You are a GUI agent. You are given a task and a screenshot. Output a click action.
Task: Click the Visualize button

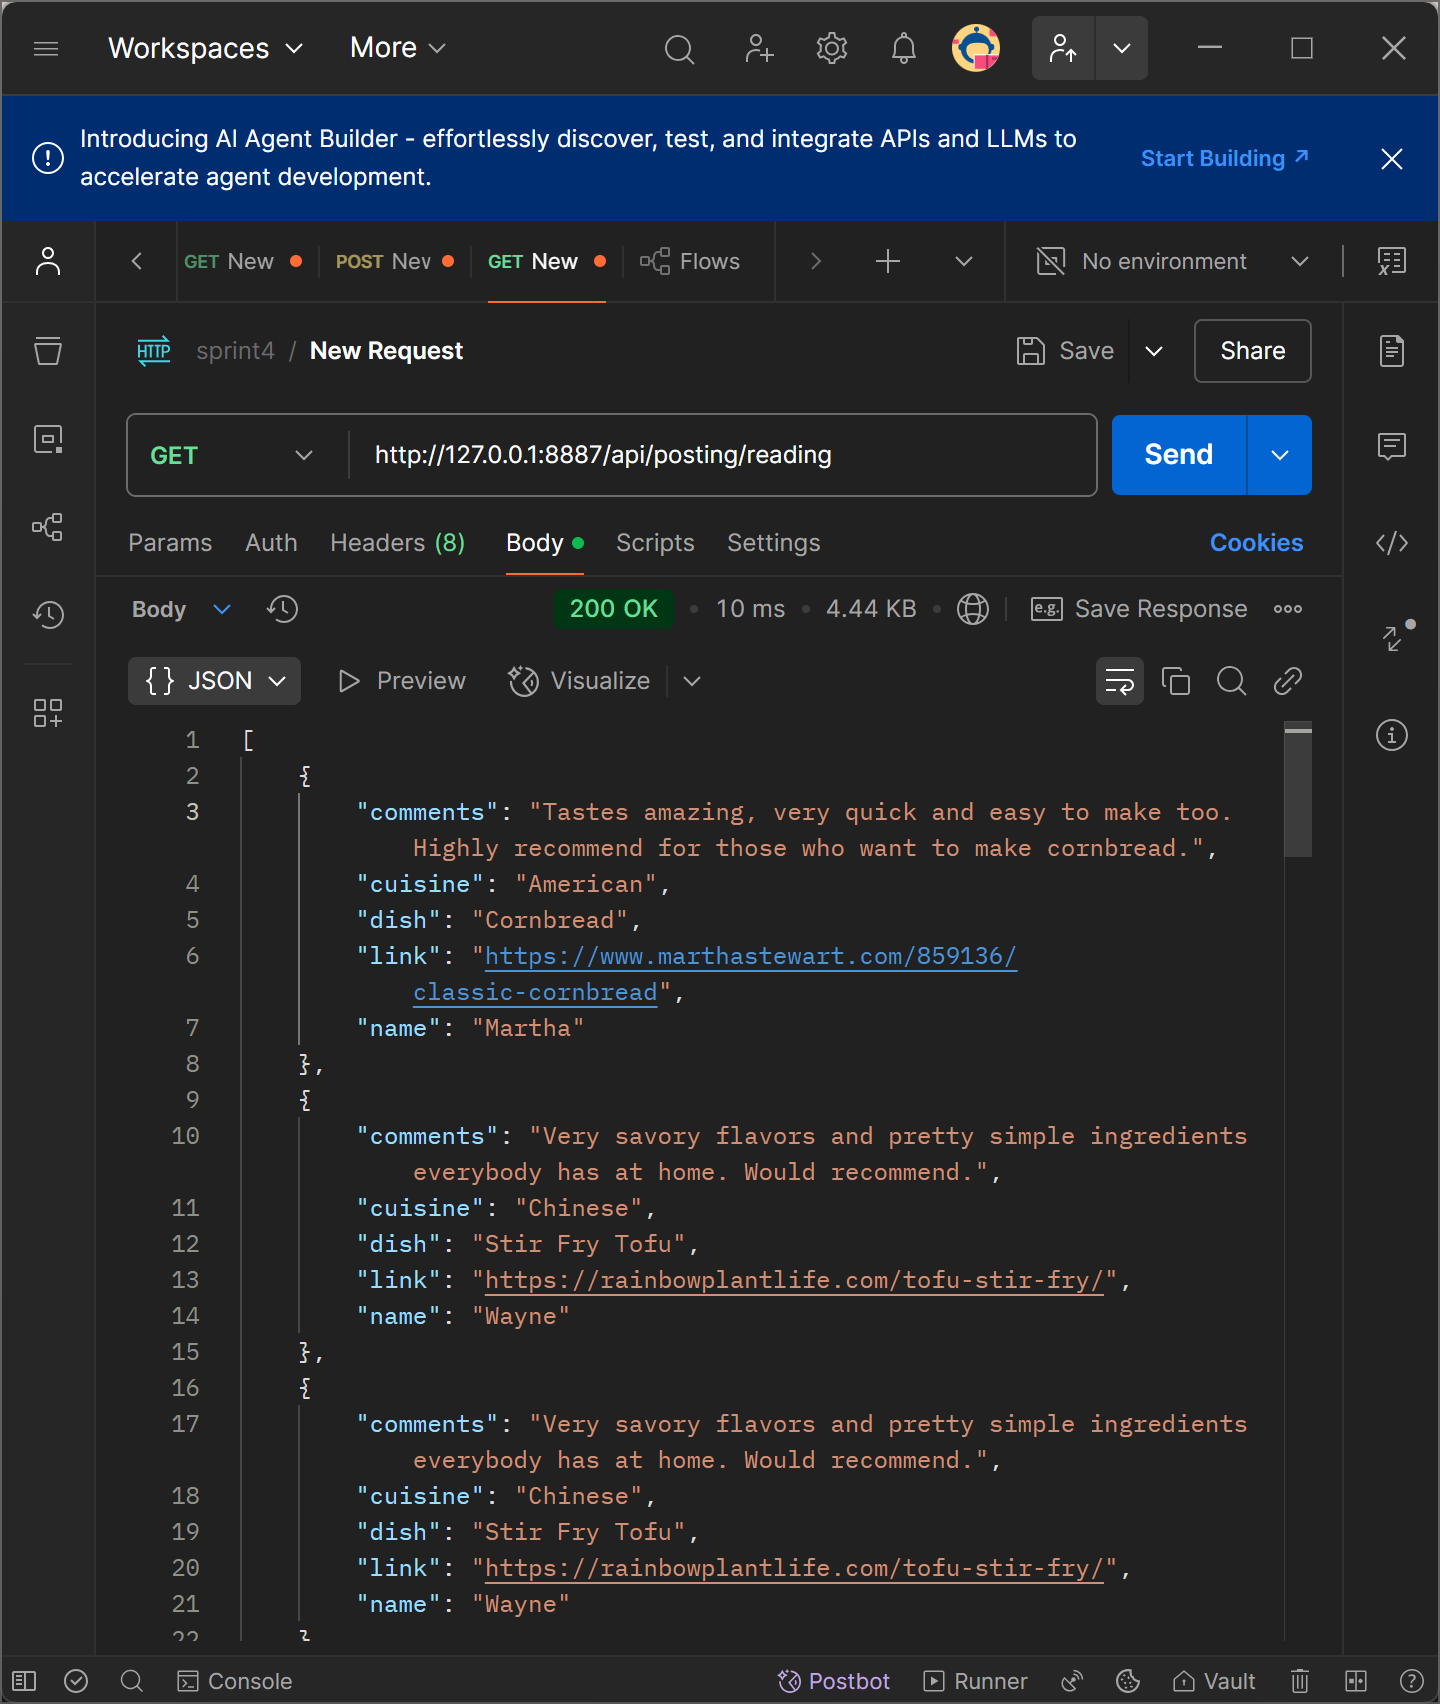pyautogui.click(x=579, y=681)
